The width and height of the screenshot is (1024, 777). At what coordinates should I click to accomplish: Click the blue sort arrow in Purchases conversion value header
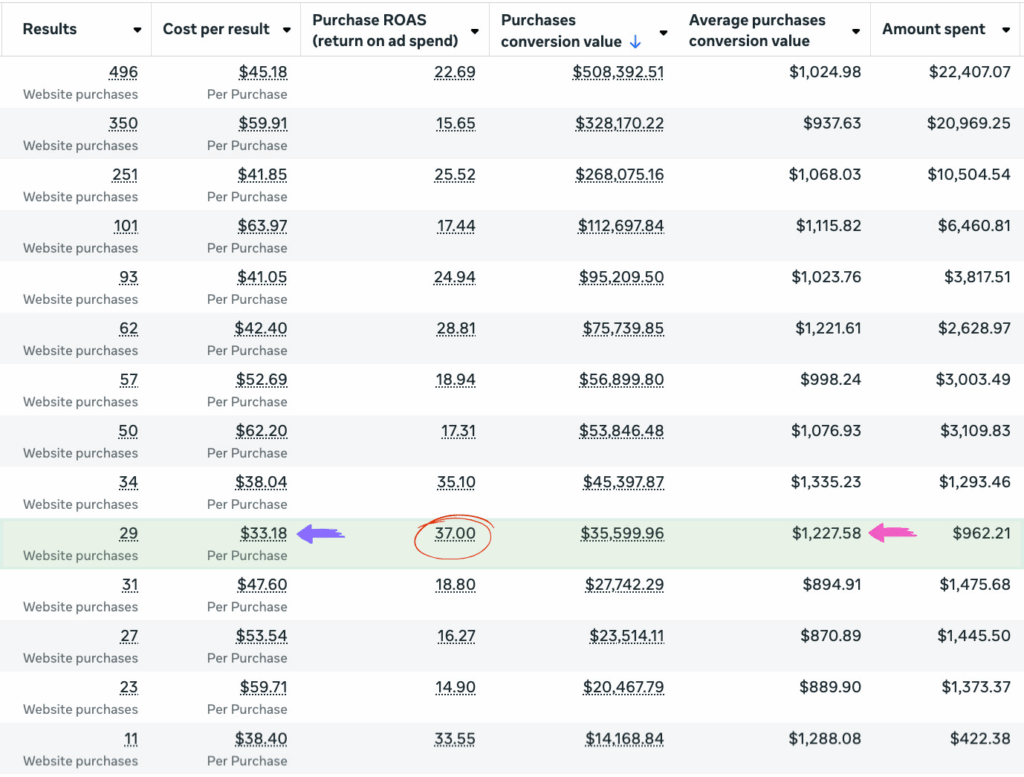pyautogui.click(x=634, y=42)
